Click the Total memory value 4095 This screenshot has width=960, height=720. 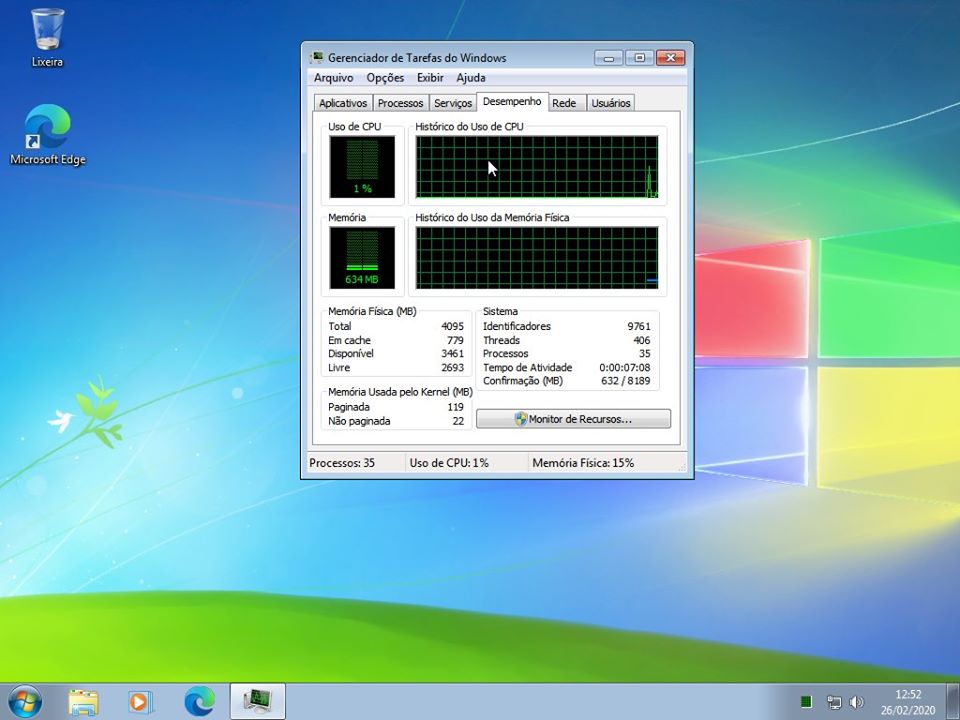pos(452,326)
